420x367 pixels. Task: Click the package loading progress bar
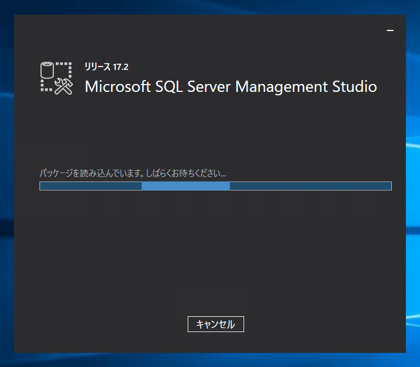click(215, 186)
